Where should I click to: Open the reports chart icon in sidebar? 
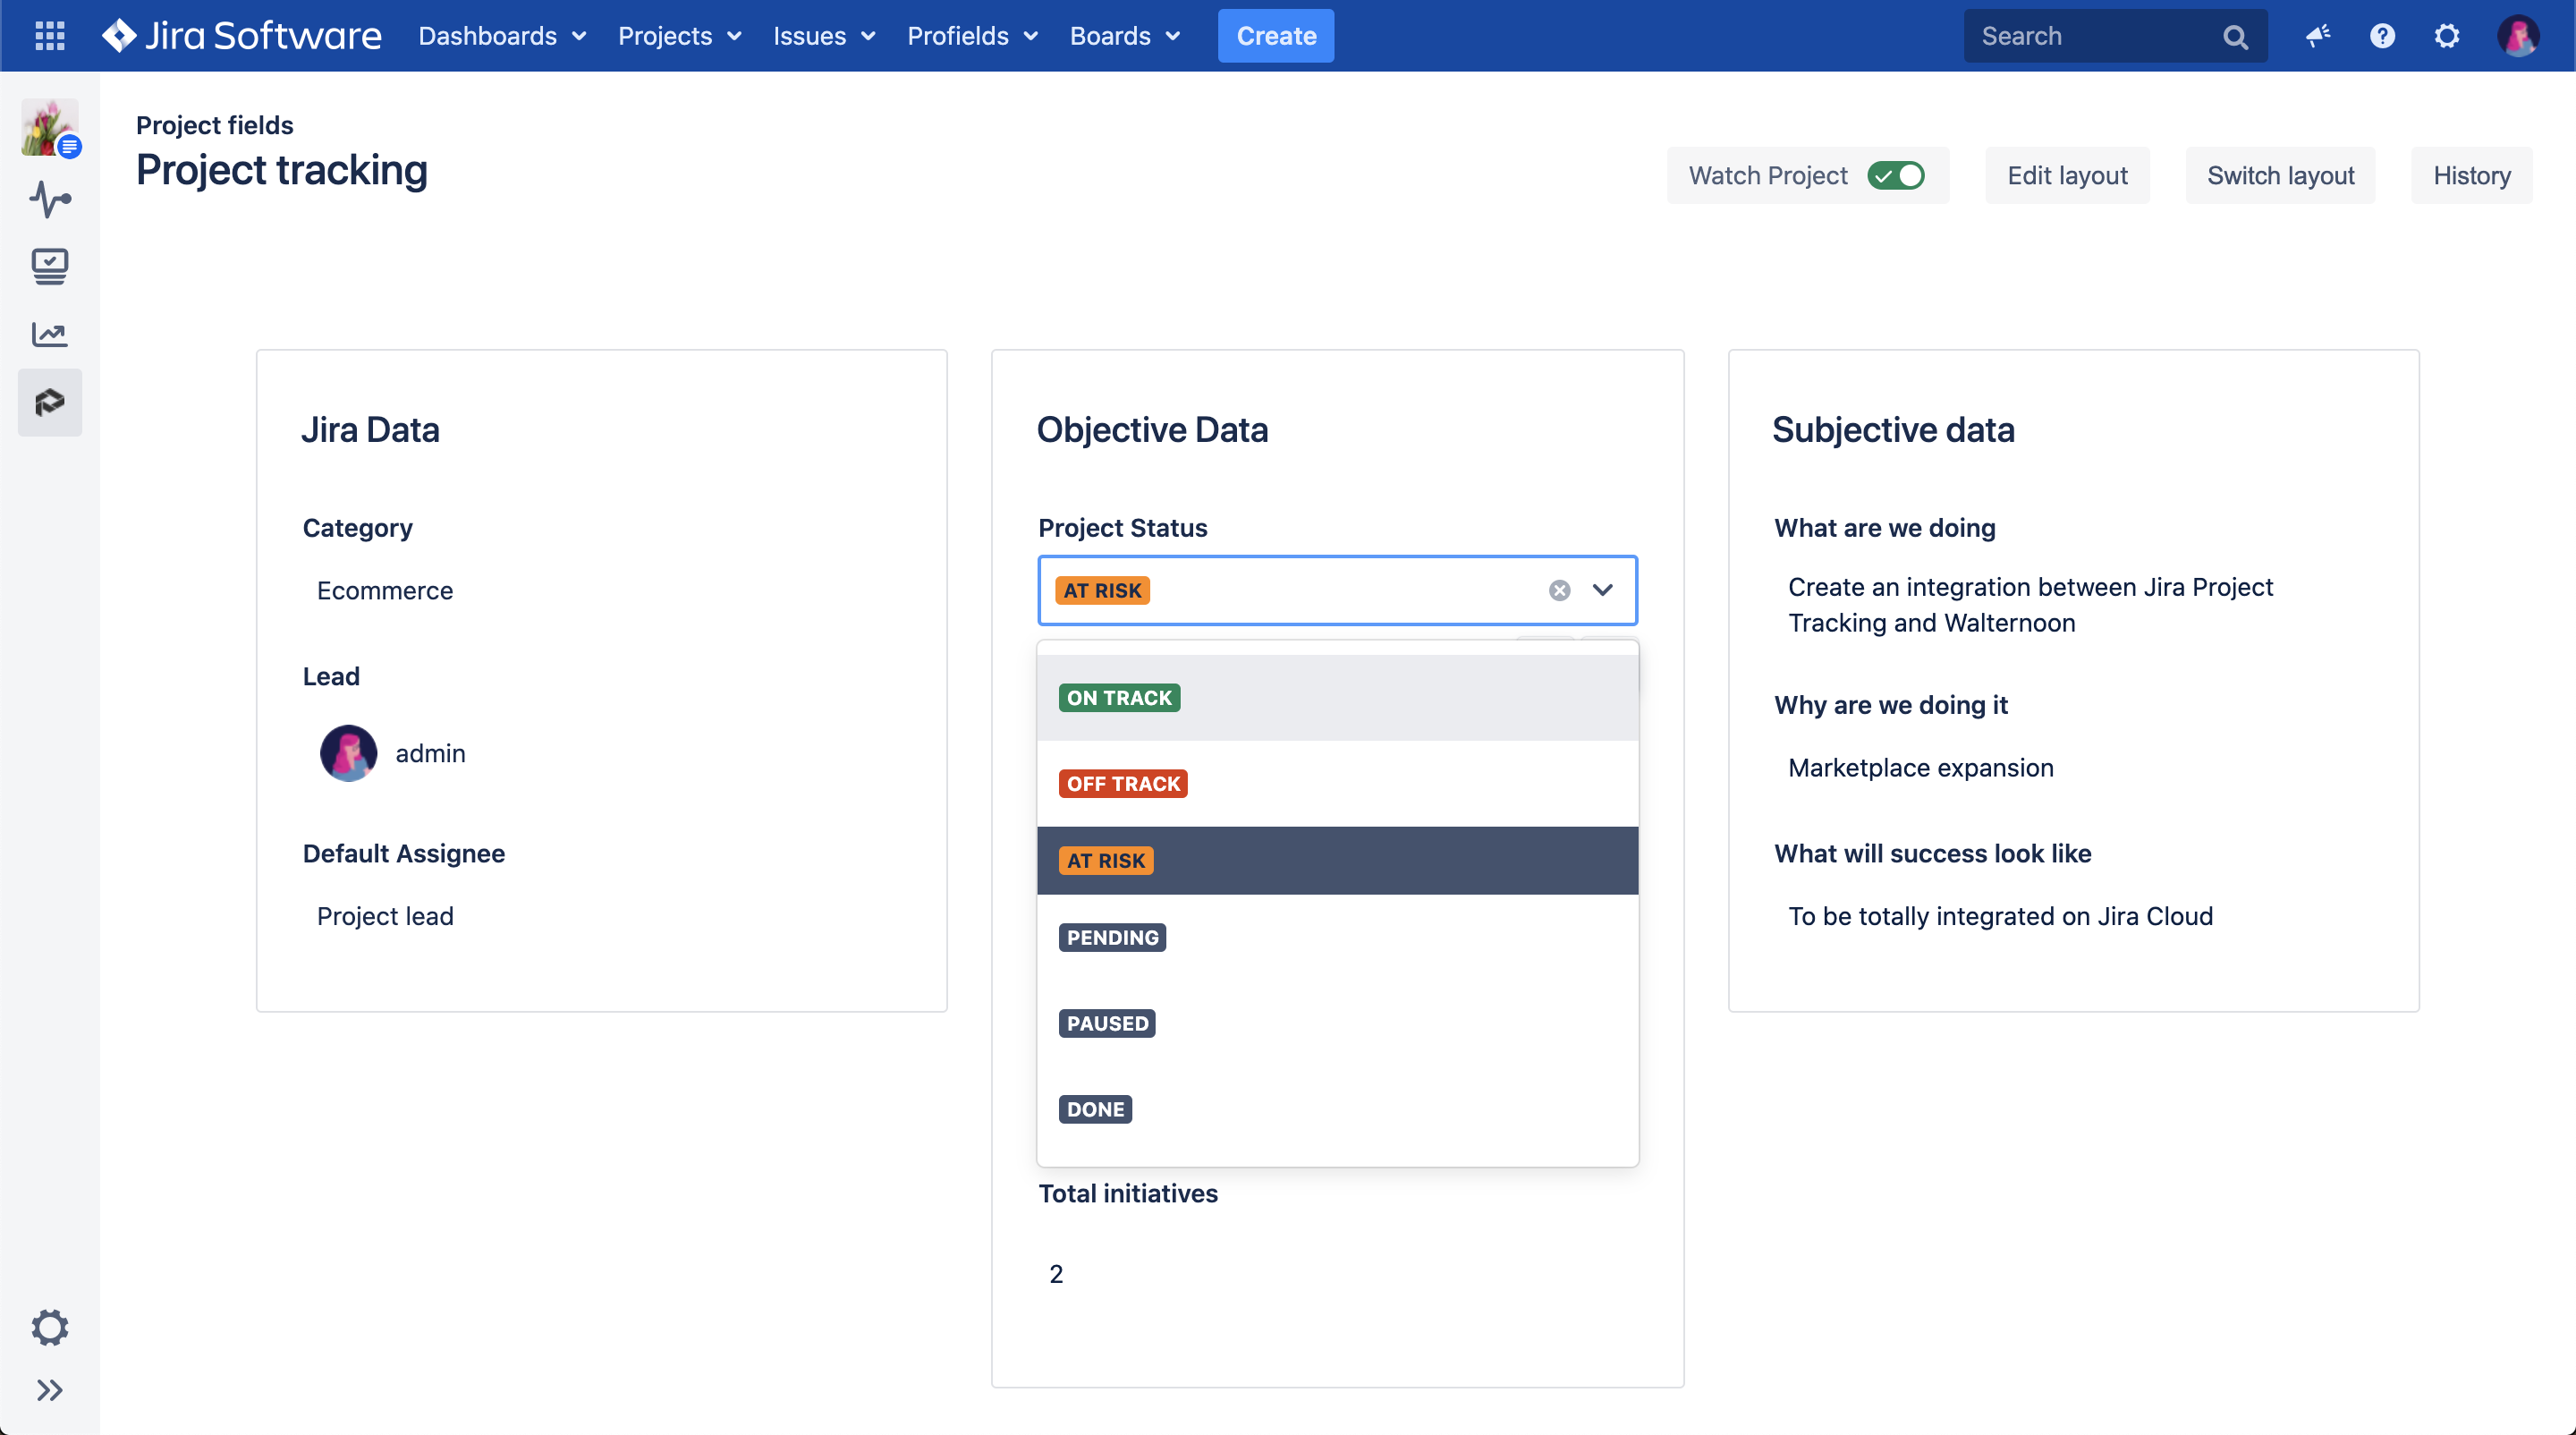pos(49,334)
